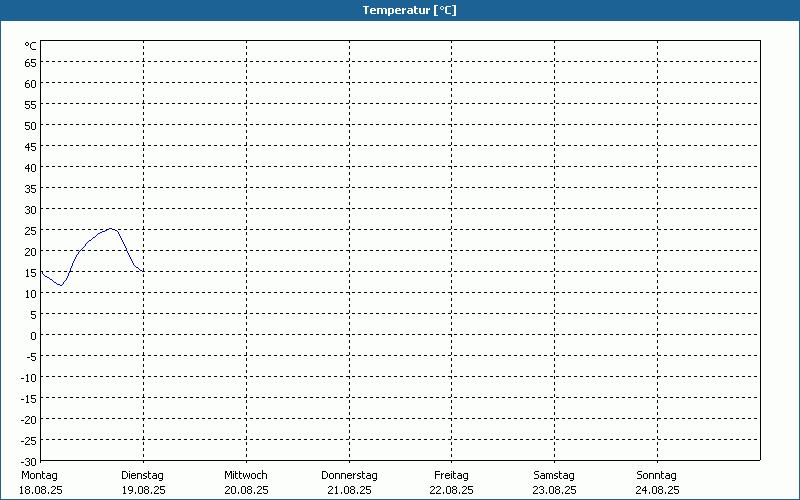Image resolution: width=800 pixels, height=500 pixels.
Task: Click the 21.08.25 date label
Action: tap(349, 491)
